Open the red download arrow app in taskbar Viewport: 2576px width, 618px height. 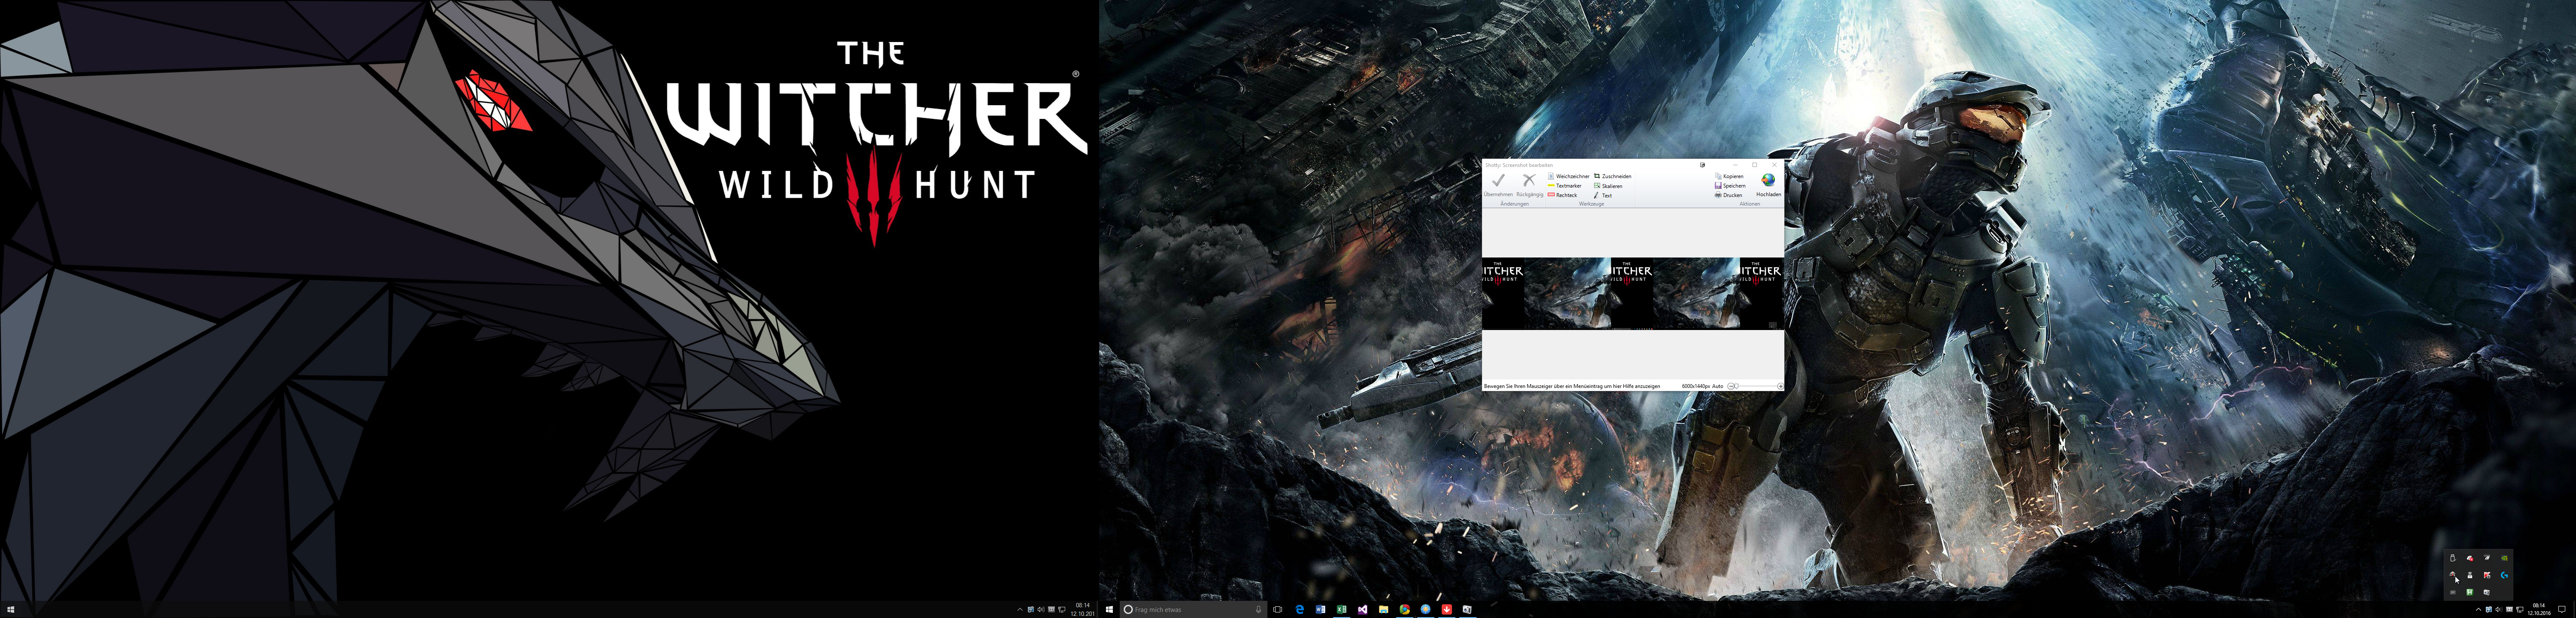1447,609
